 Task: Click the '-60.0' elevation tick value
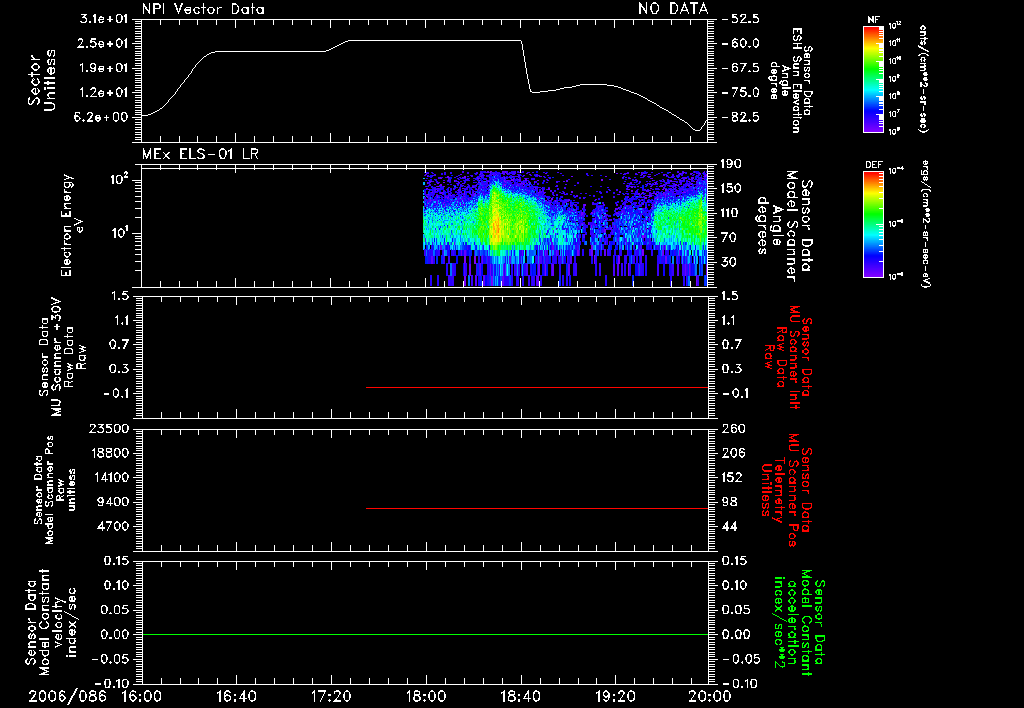(x=741, y=43)
